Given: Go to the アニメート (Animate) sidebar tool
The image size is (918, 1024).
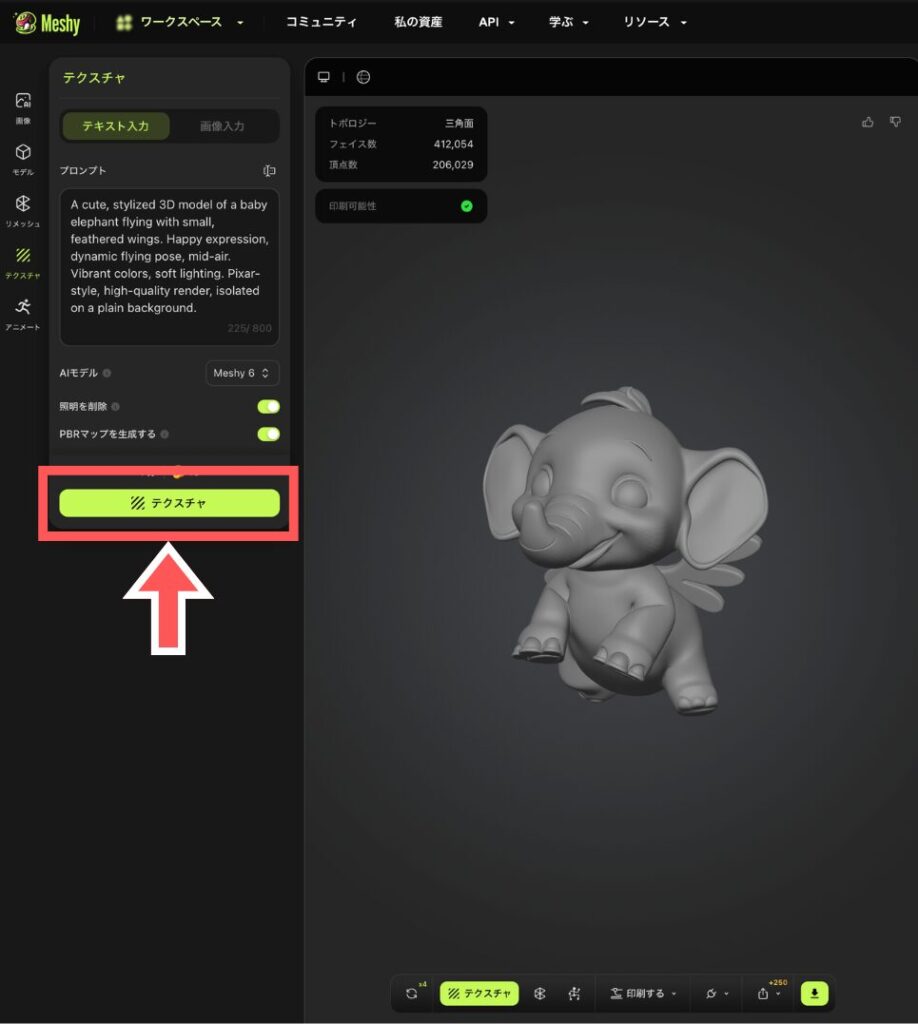Looking at the screenshot, I should tap(23, 313).
